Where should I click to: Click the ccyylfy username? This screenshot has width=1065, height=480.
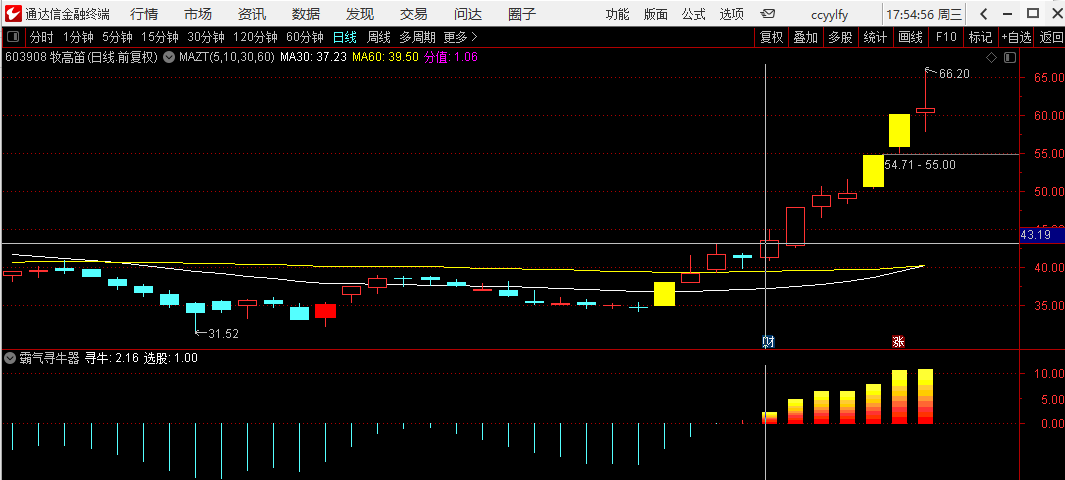tap(829, 14)
